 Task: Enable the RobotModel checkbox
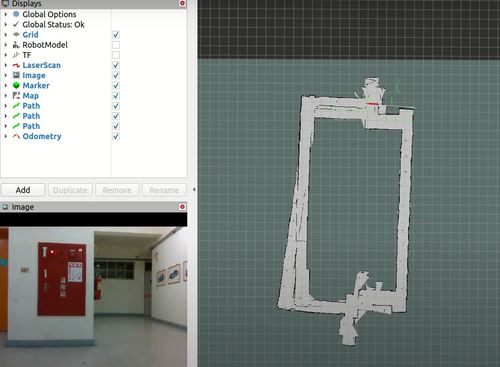point(116,45)
